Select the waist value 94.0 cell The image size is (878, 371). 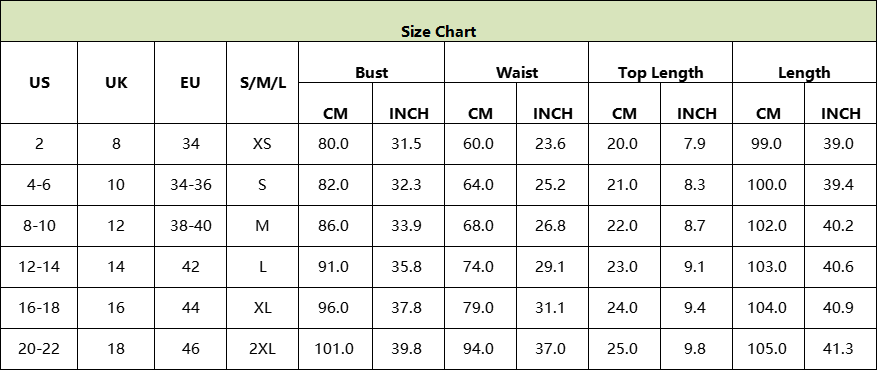tap(480, 349)
